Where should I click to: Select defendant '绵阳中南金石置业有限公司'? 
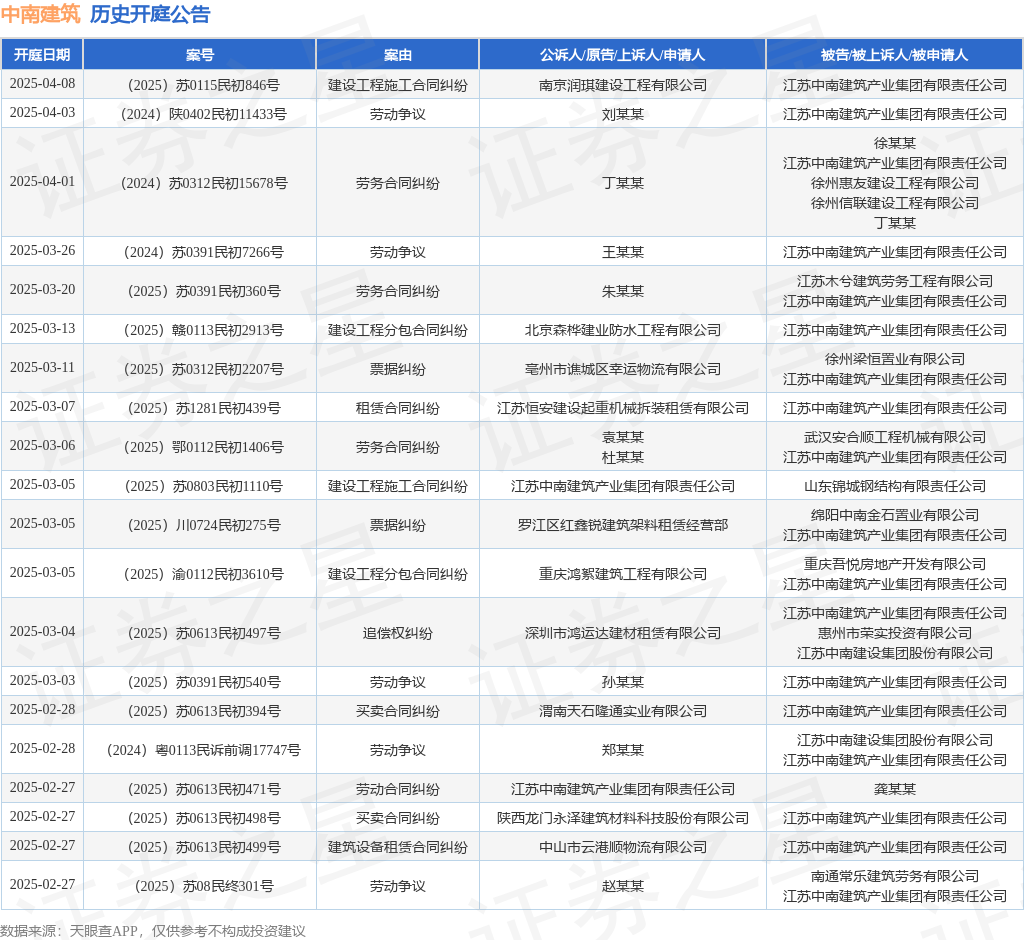coord(895,515)
